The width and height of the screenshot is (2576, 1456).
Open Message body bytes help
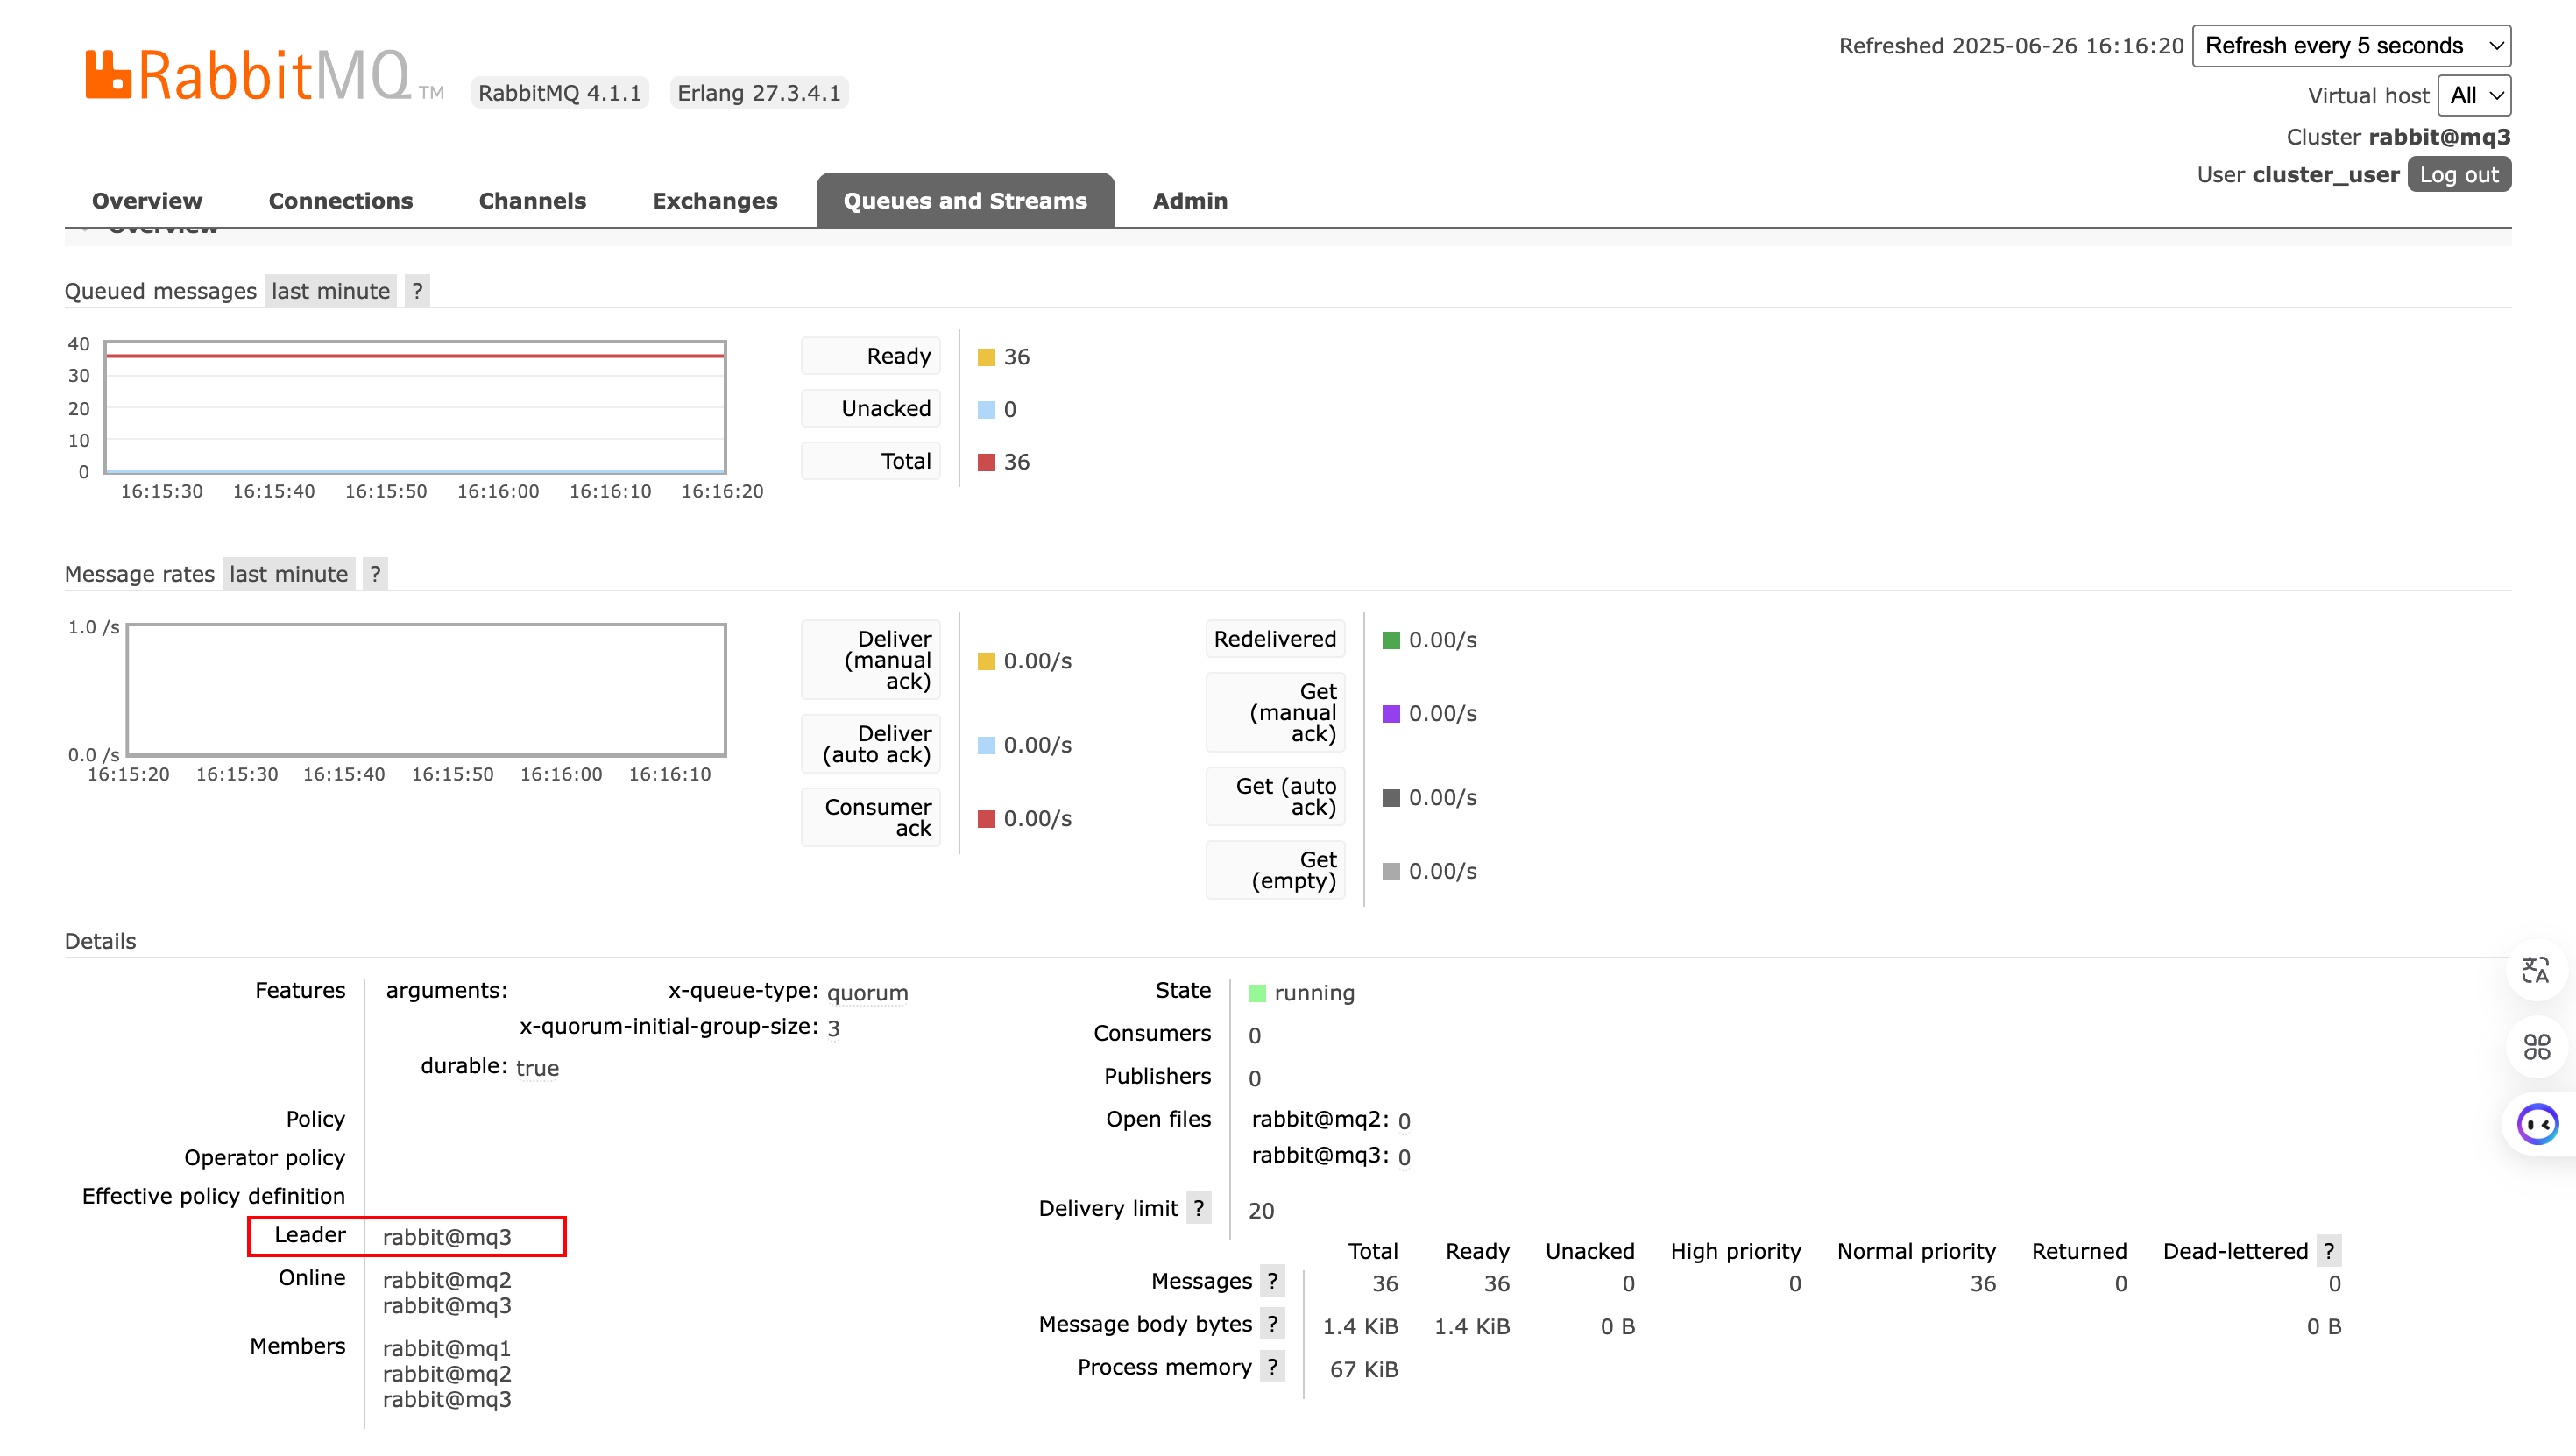point(1272,1324)
